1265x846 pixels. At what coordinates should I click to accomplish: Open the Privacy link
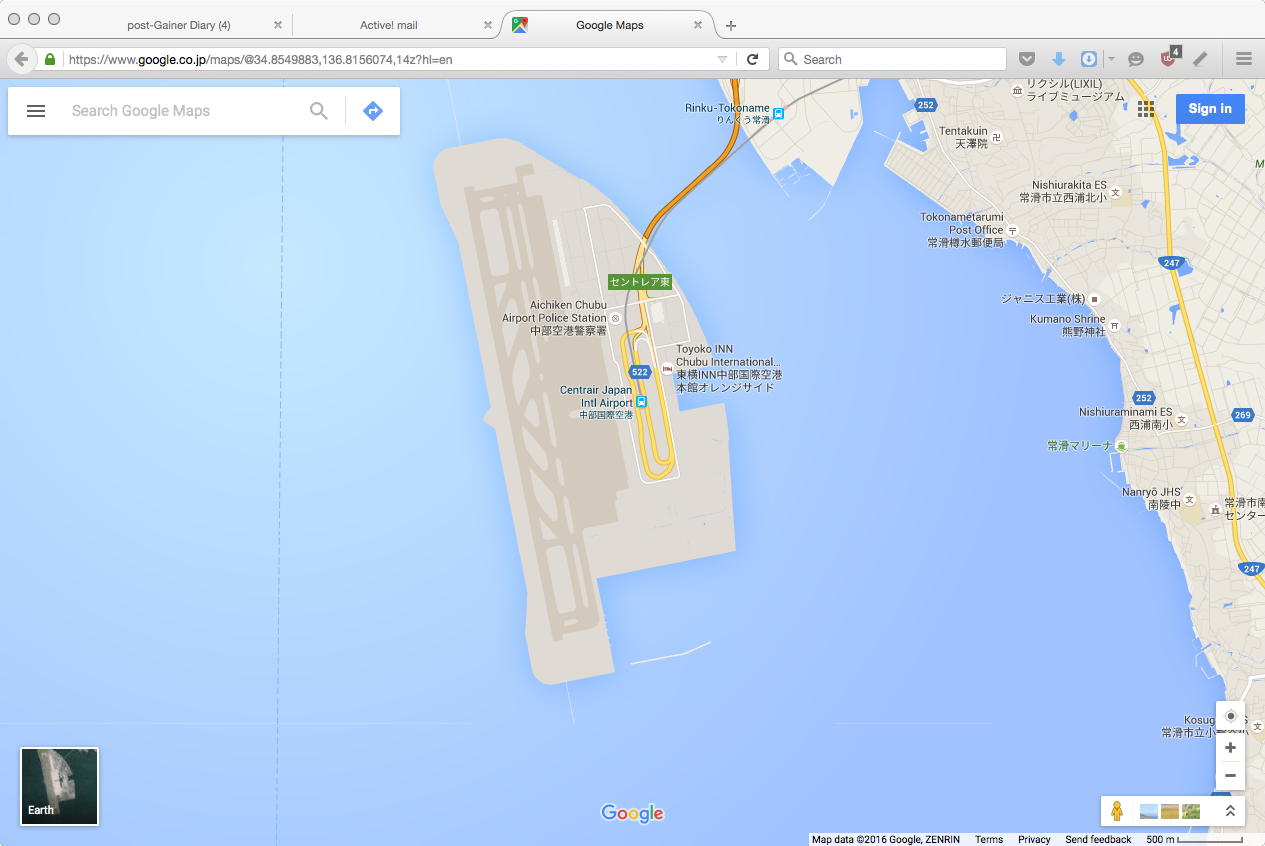(1034, 839)
